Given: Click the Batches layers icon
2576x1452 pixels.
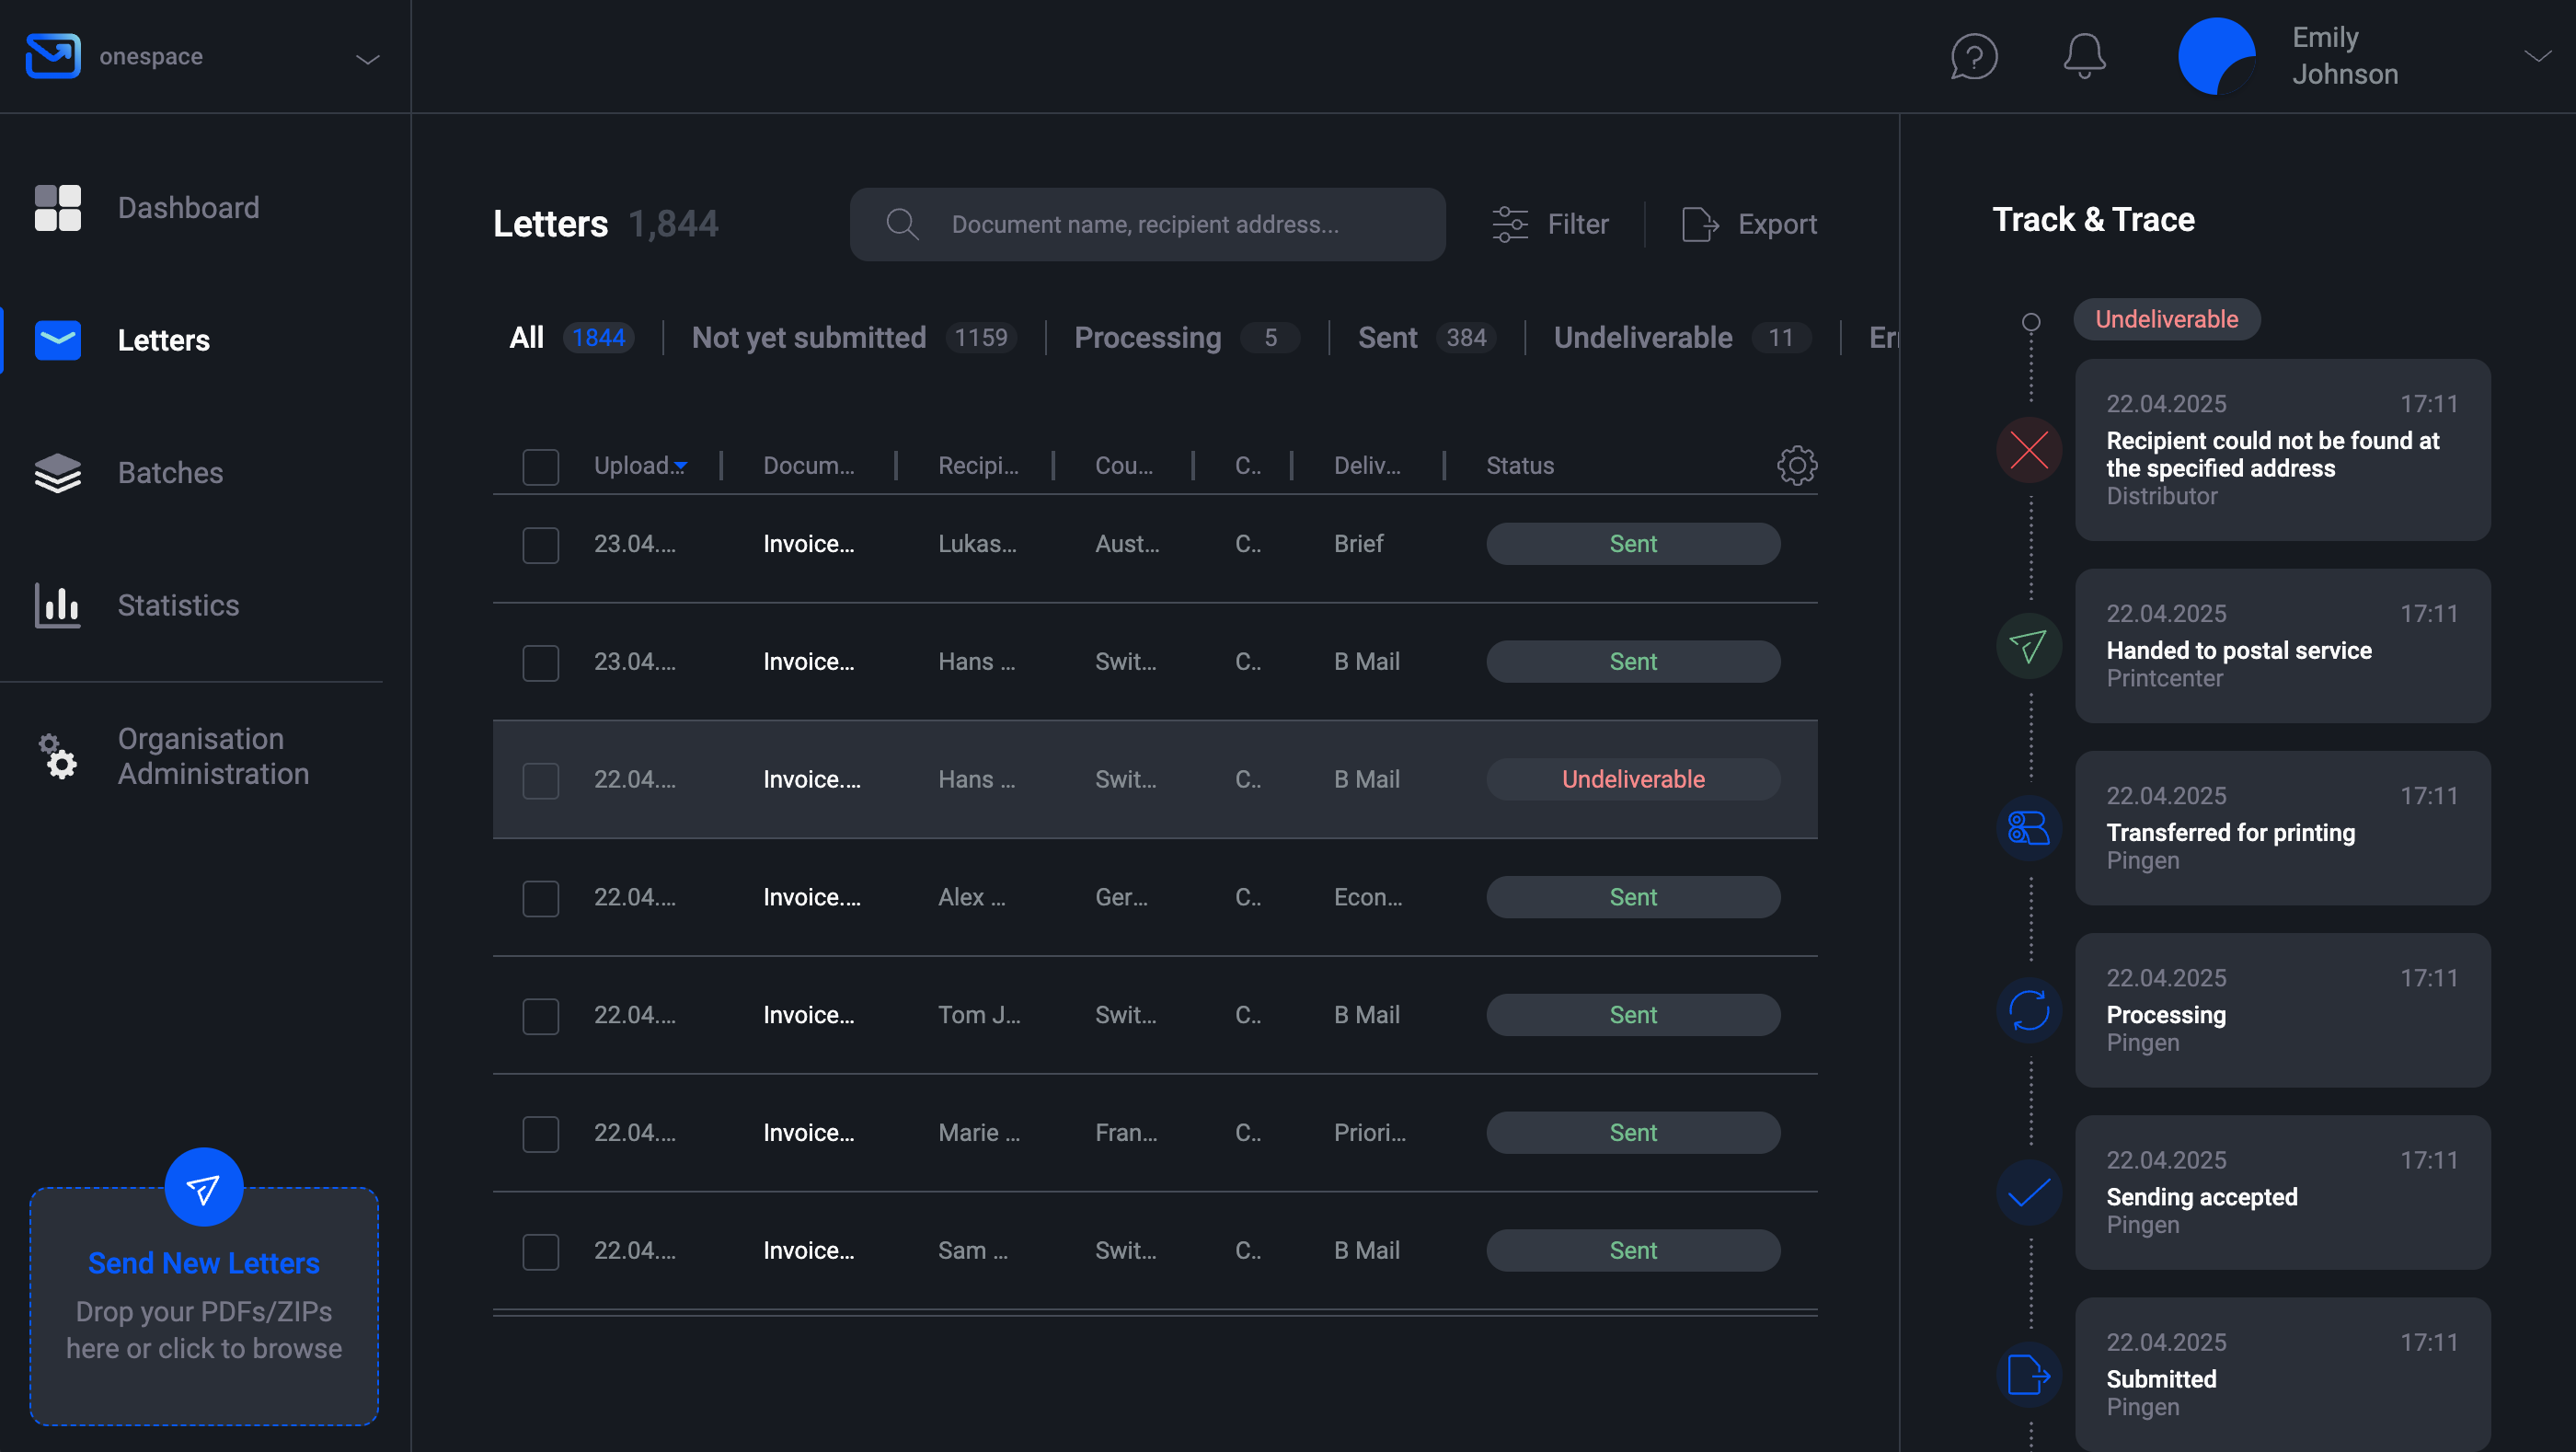Looking at the screenshot, I should [x=57, y=473].
